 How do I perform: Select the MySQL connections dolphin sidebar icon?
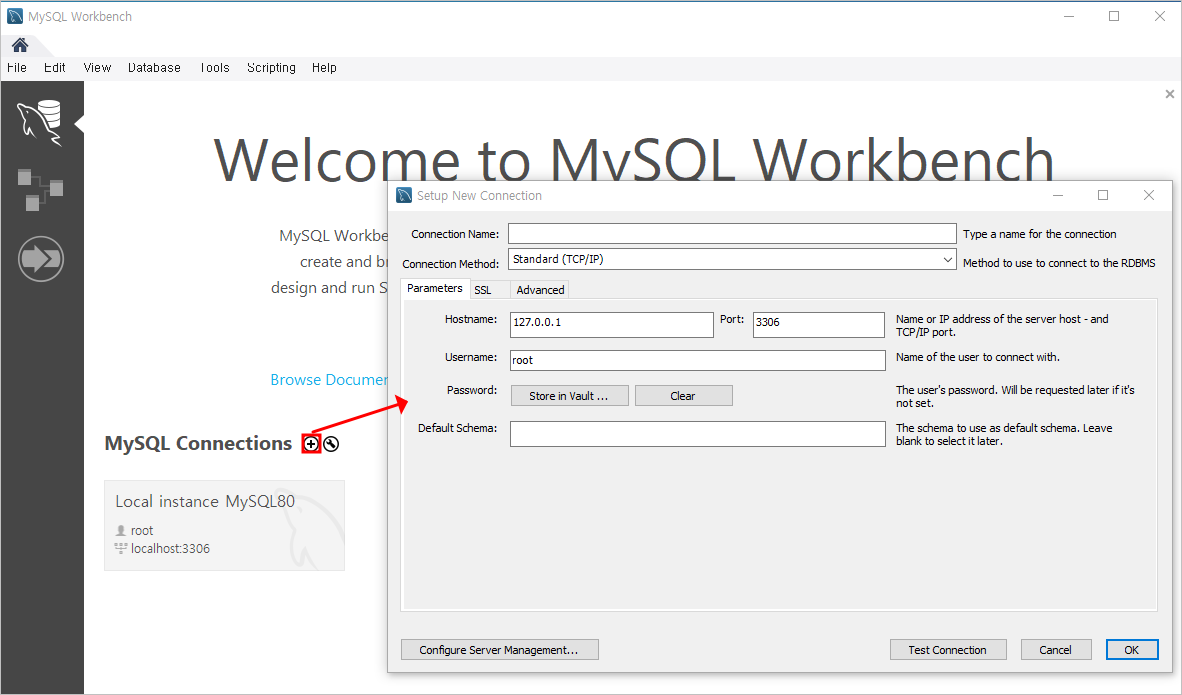coord(40,123)
